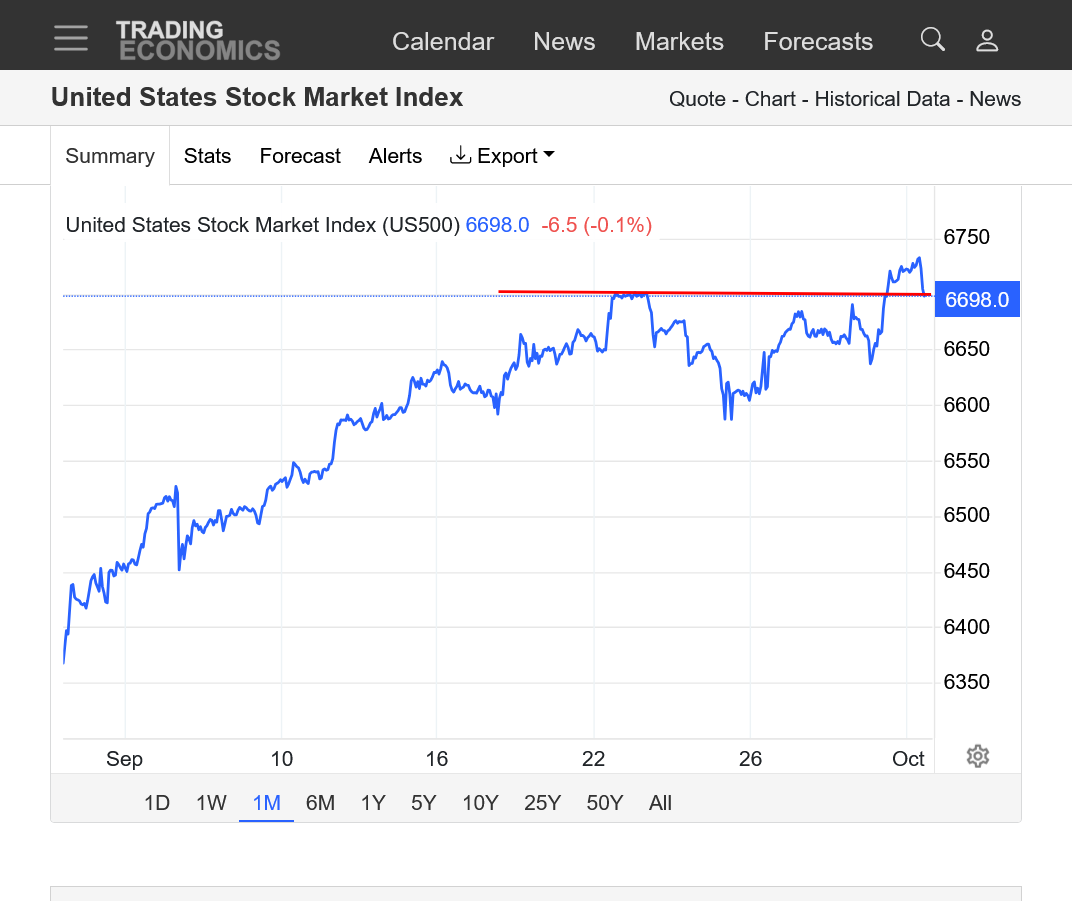Set chart range to 1D

[157, 803]
